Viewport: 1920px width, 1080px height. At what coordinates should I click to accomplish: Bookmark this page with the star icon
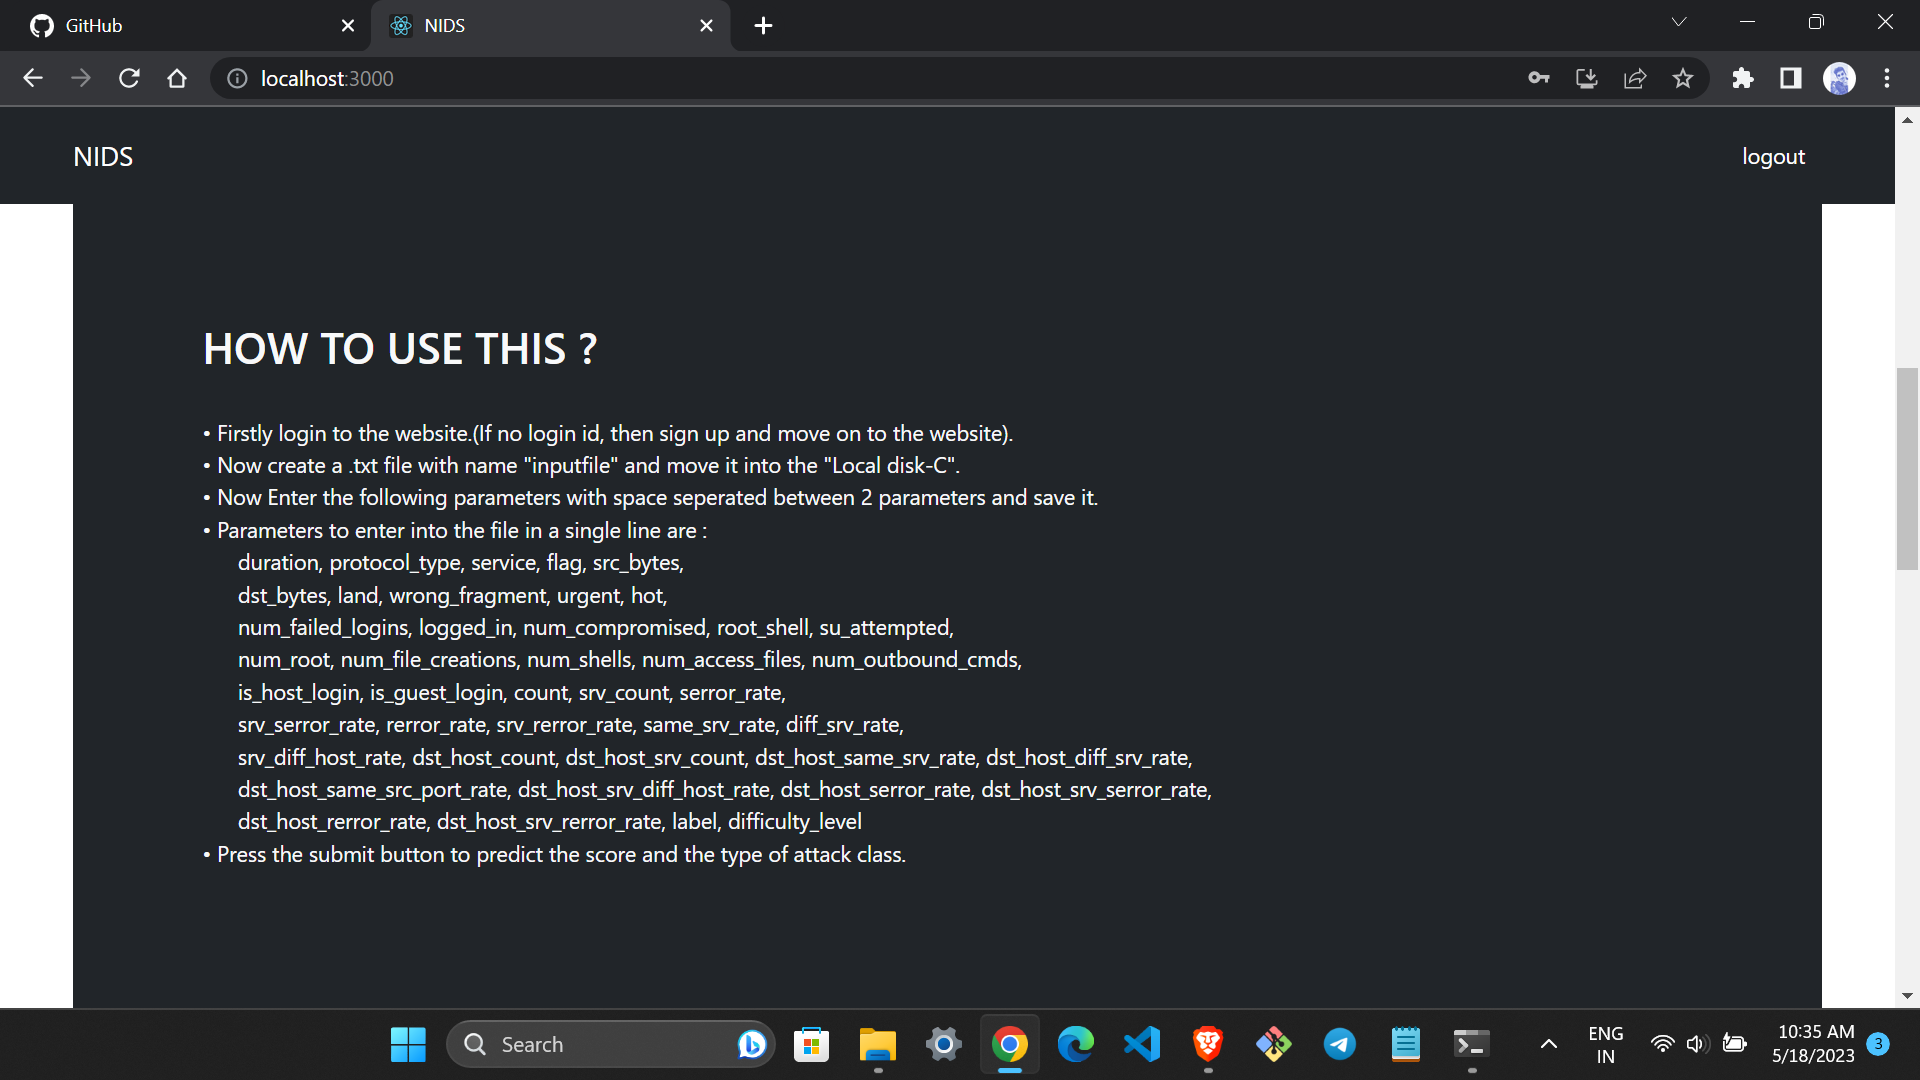click(1683, 78)
